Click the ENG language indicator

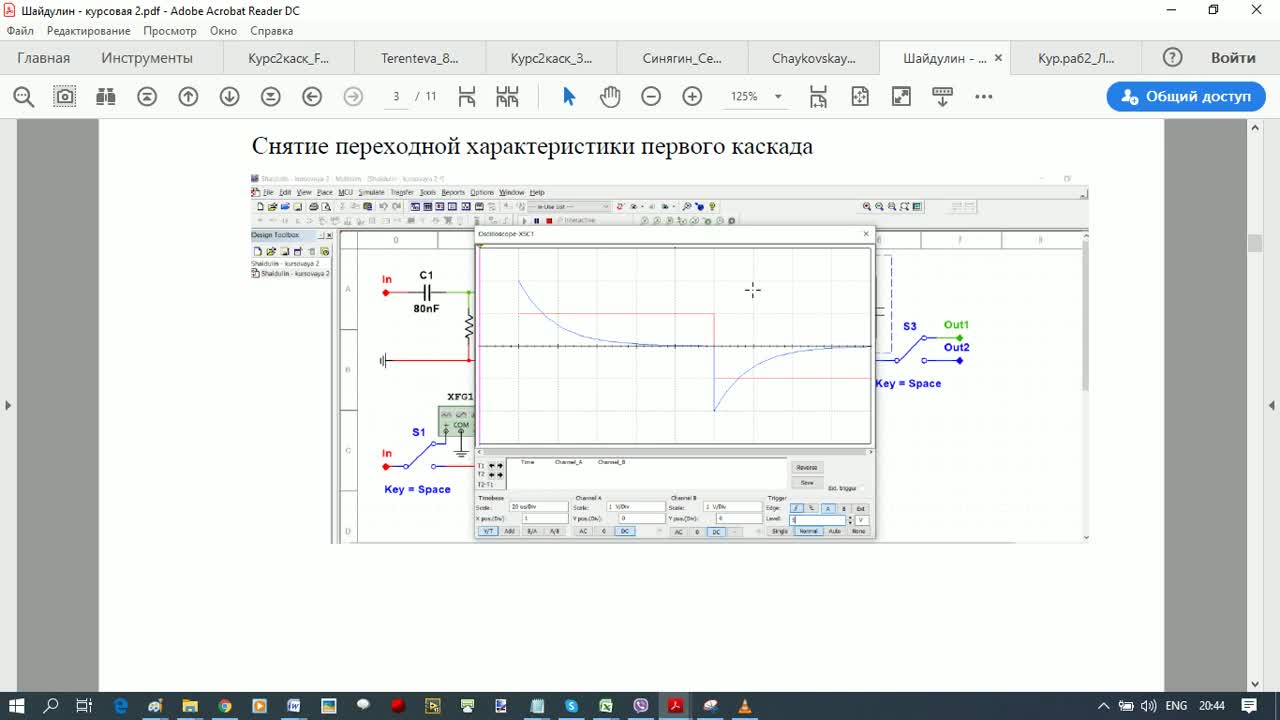tap(1176, 706)
